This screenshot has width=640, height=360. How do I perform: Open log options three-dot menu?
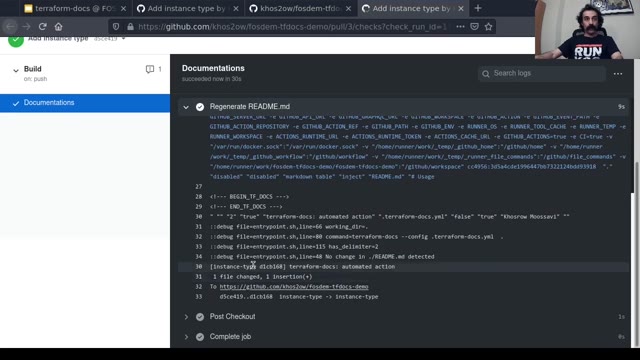(618, 74)
